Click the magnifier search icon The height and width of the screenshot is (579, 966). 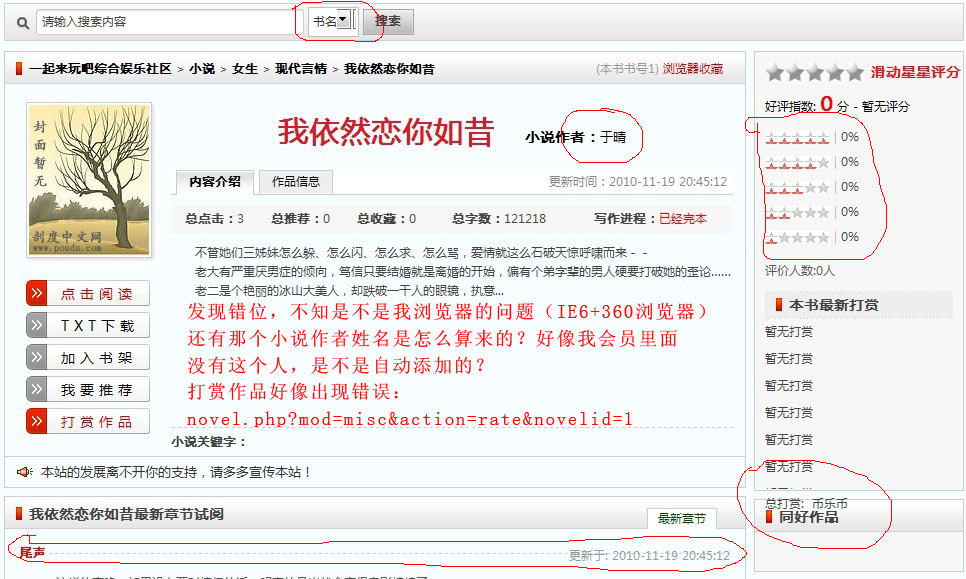tap(23, 23)
